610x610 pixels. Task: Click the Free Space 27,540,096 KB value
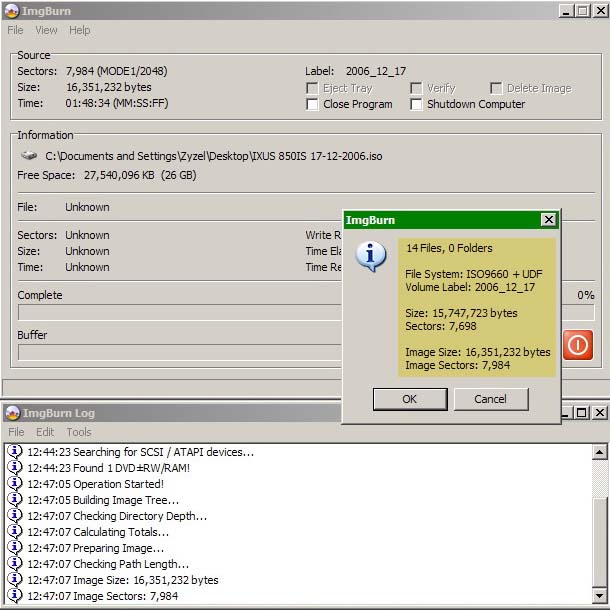(140, 175)
